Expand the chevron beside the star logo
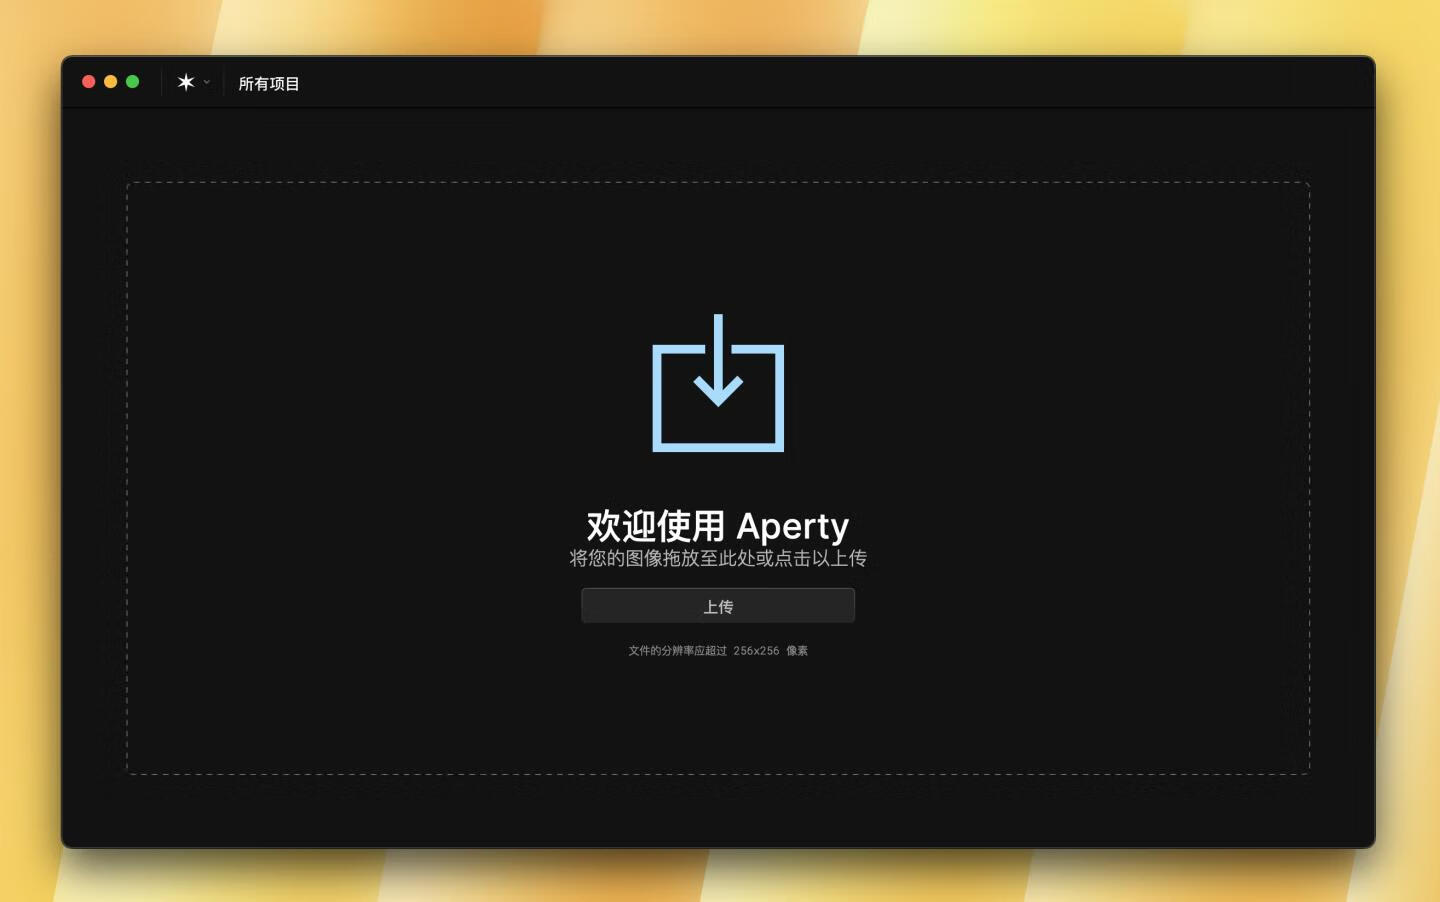 (207, 82)
